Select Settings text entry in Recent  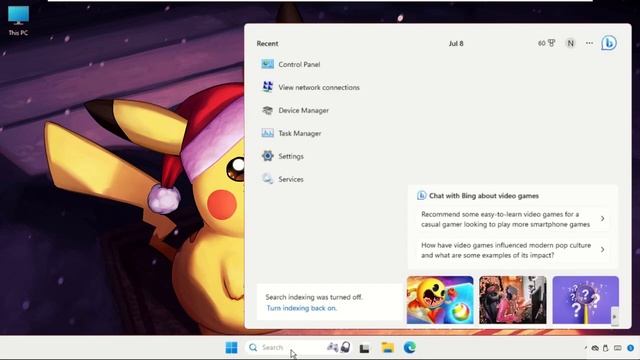[291, 156]
